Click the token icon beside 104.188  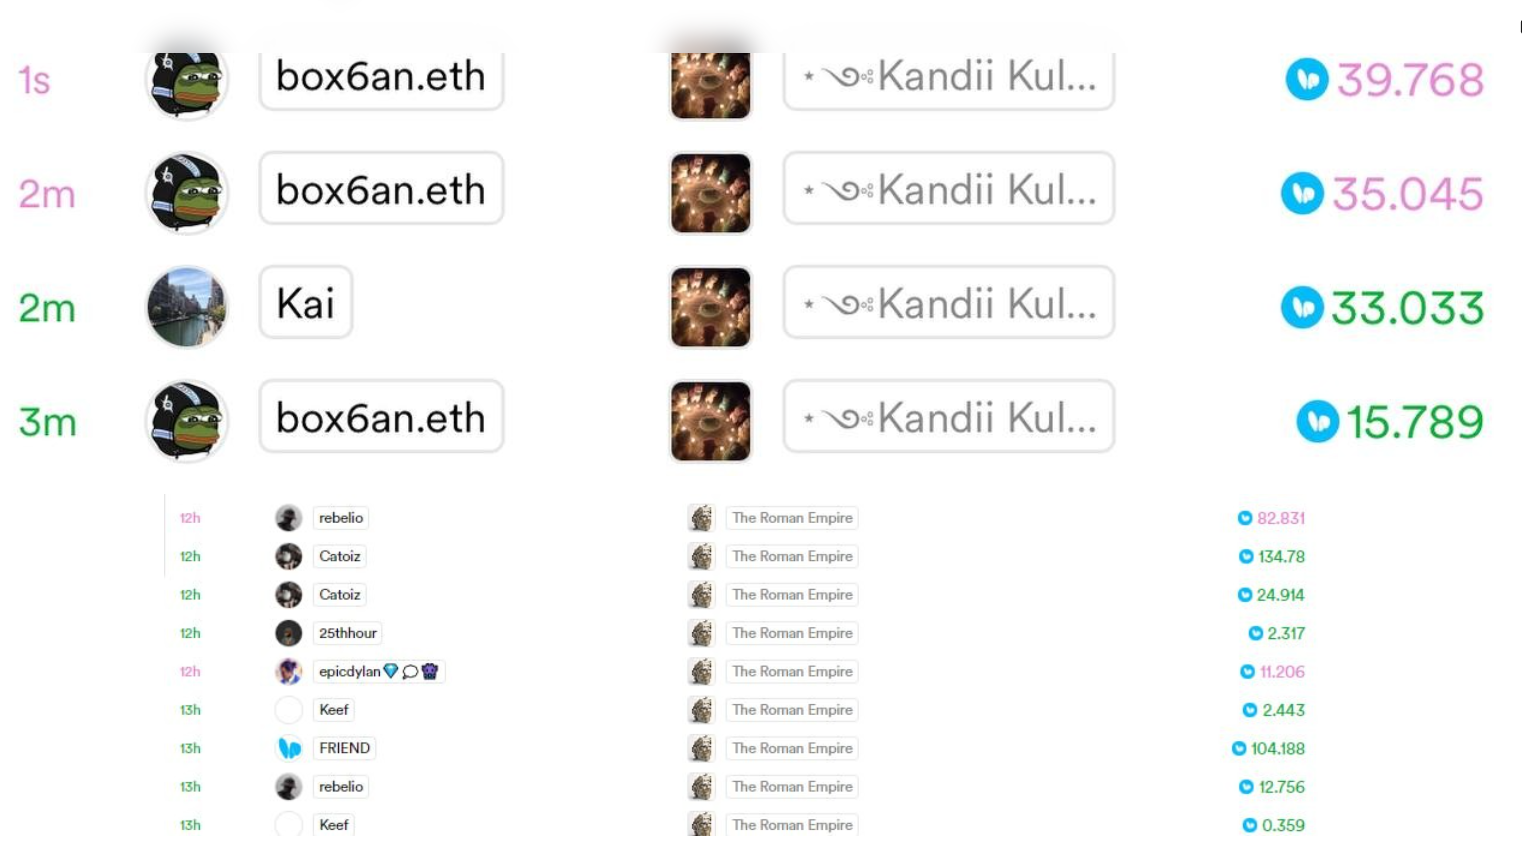[1239, 748]
